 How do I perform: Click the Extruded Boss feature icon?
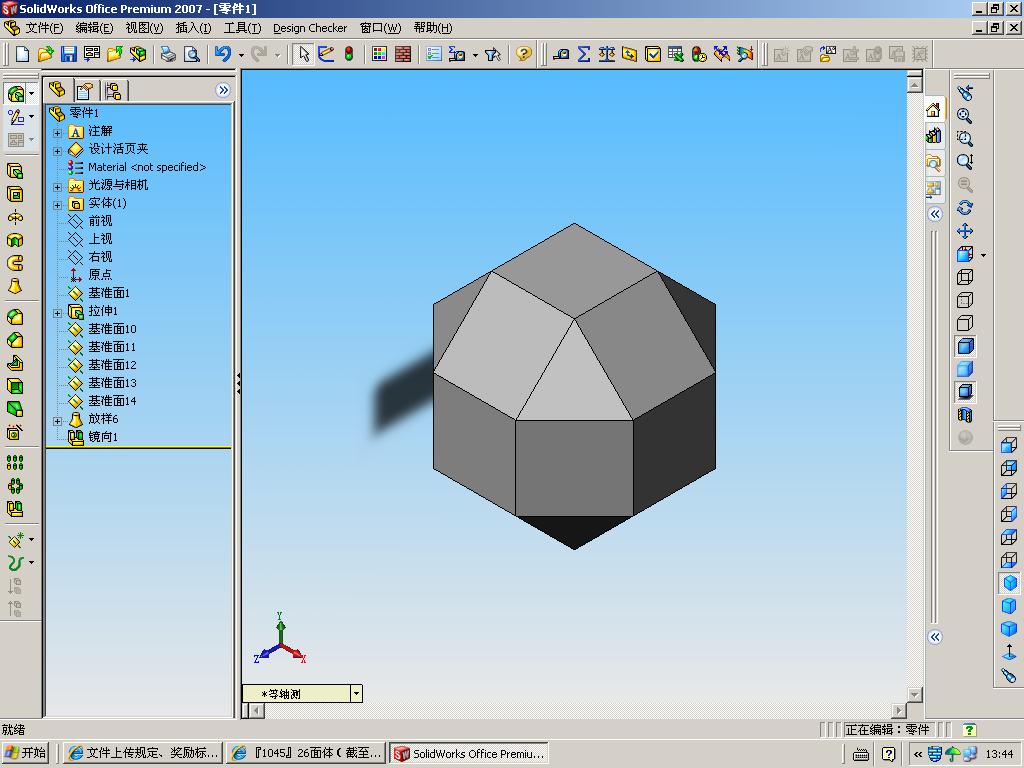coord(15,171)
